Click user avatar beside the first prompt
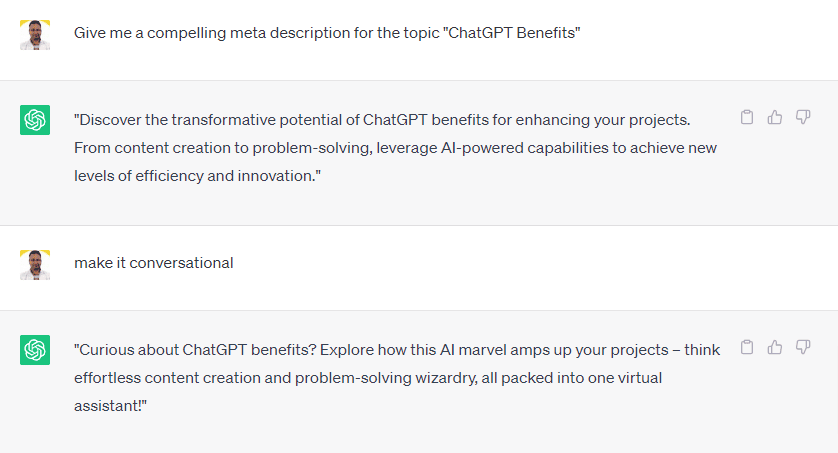838x453 pixels. (x=35, y=35)
